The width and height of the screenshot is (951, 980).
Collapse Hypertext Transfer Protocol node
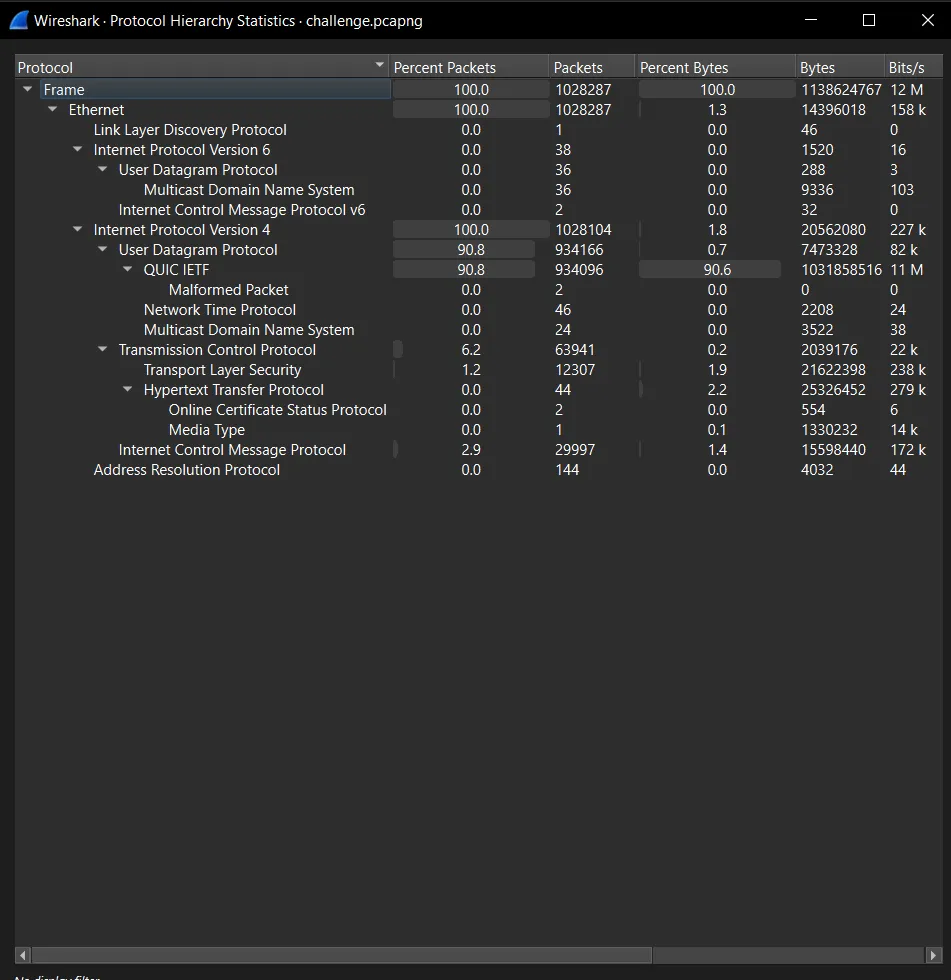coord(128,390)
